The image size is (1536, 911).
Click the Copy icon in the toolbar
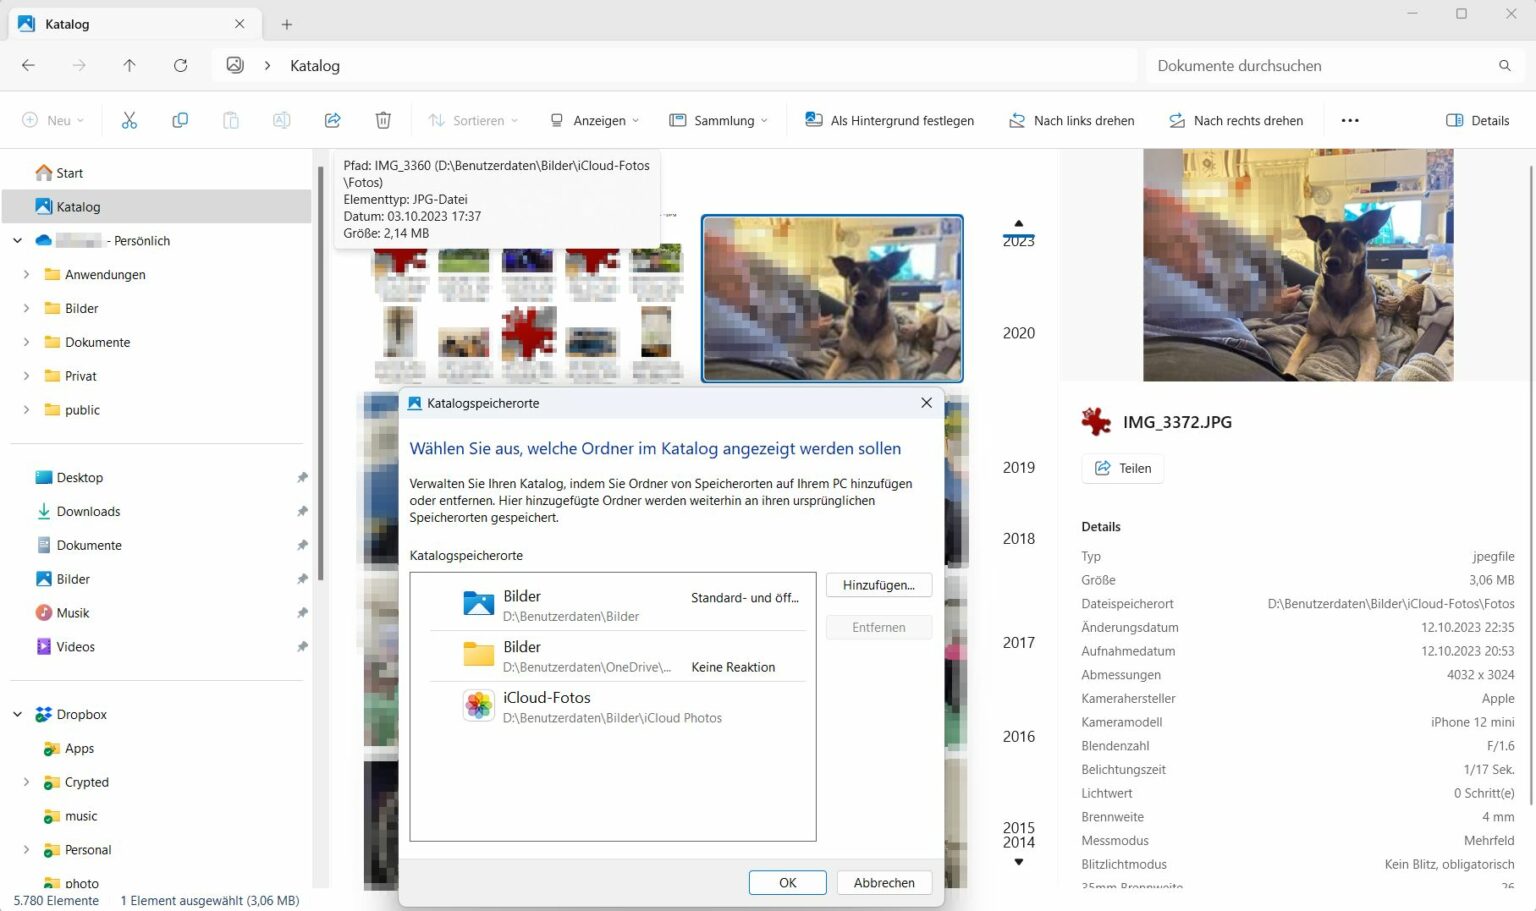point(180,119)
